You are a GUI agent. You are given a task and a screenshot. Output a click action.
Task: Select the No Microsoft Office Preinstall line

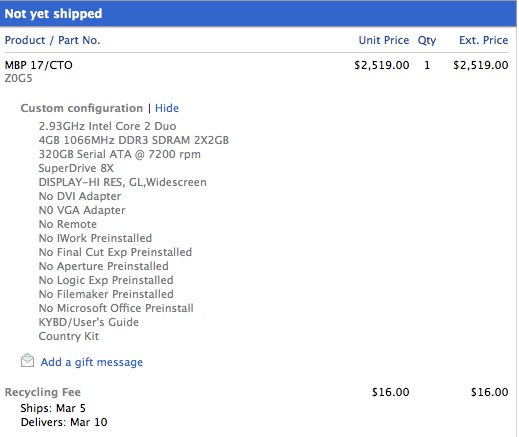[116, 308]
